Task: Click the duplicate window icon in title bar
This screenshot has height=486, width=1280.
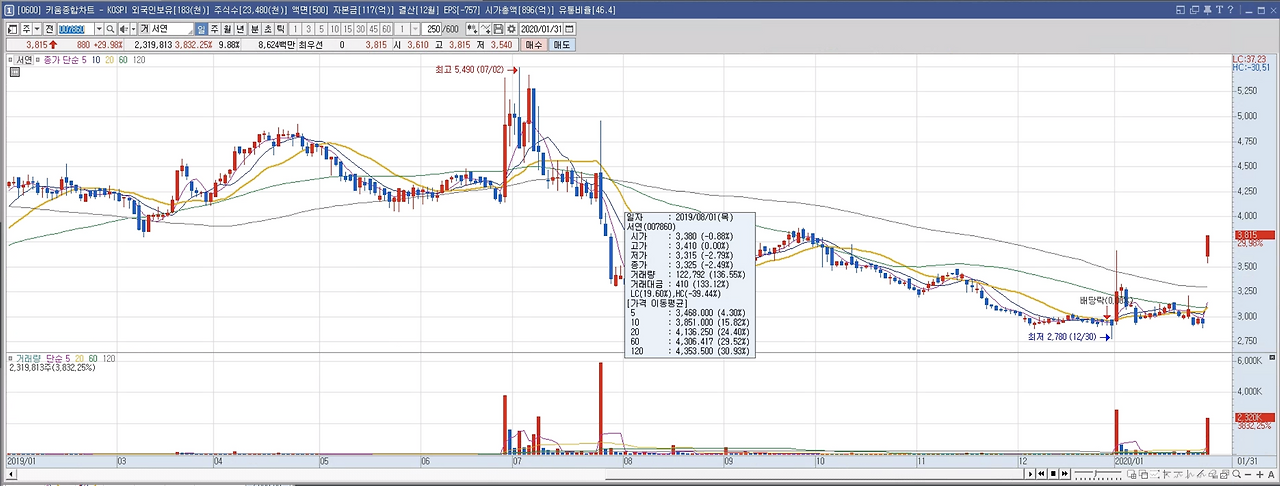Action: pyautogui.click(x=1194, y=10)
